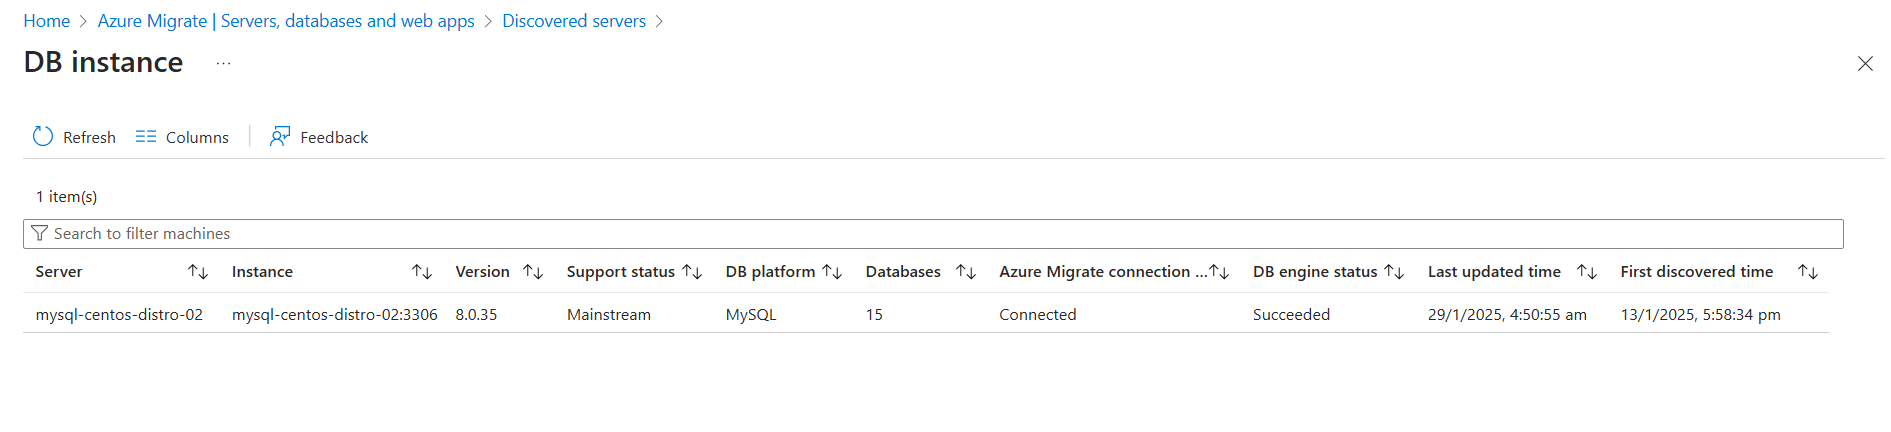The image size is (1891, 432).
Task: Sort by DB engine status arrows
Action: click(x=1394, y=272)
